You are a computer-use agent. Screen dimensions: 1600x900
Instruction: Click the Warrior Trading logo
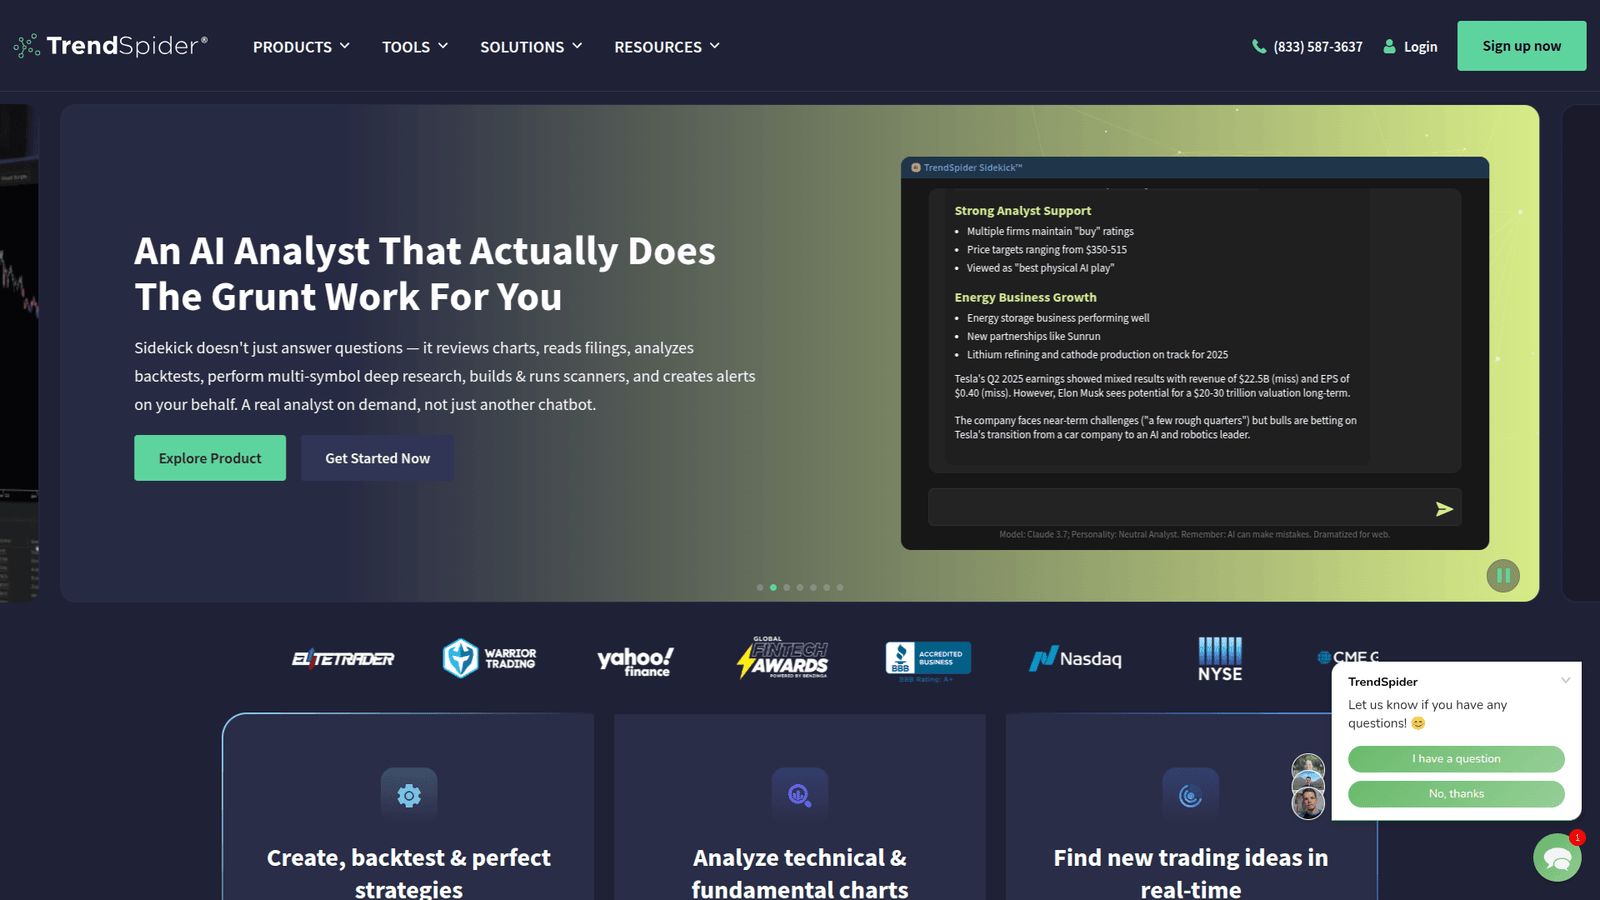pos(490,658)
